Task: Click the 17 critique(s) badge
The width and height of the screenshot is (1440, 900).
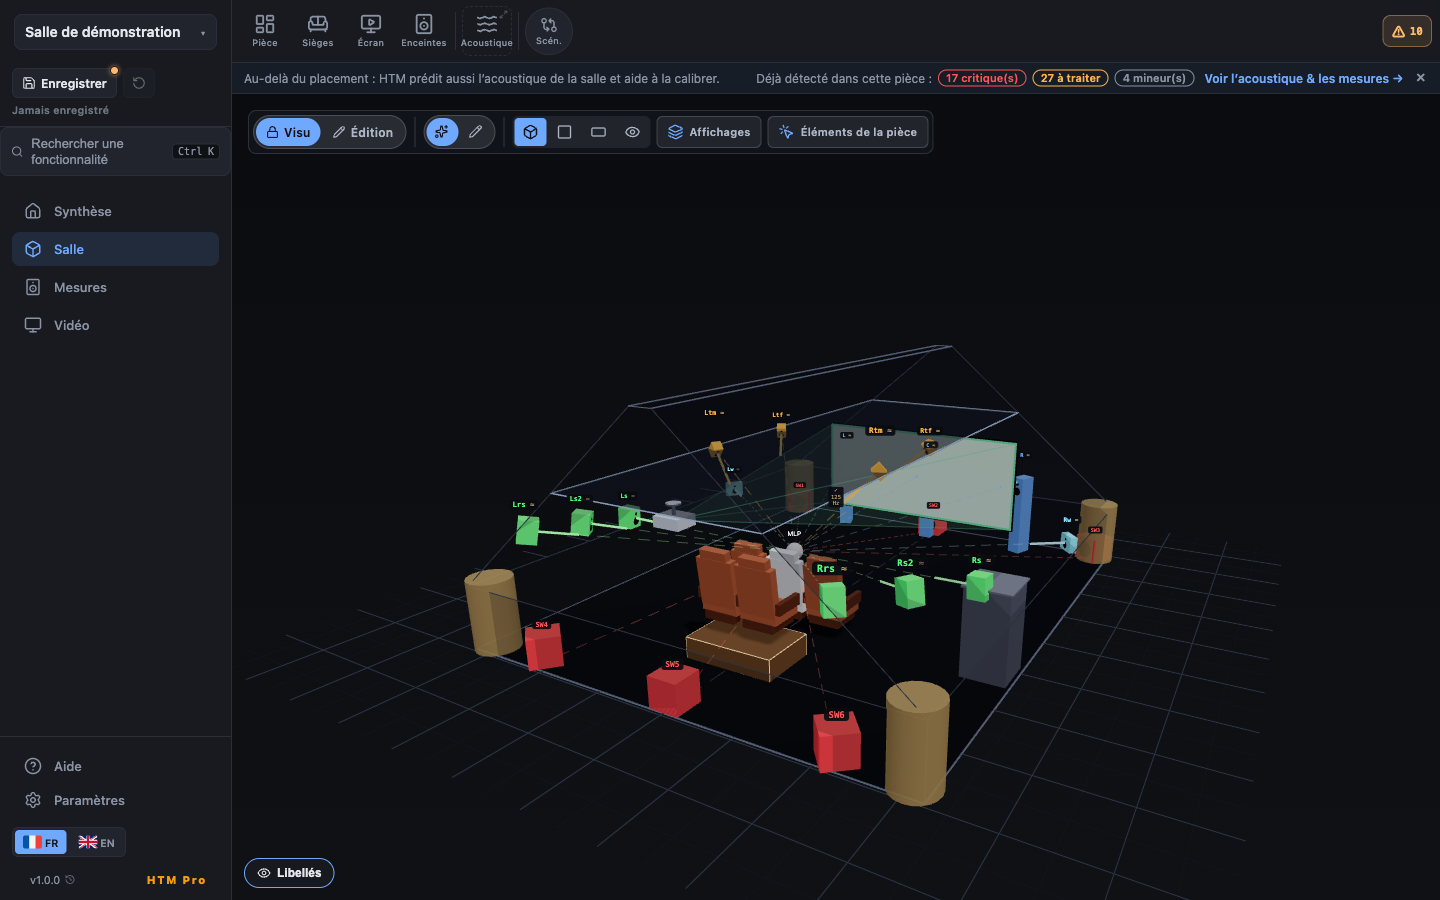Action: (982, 78)
